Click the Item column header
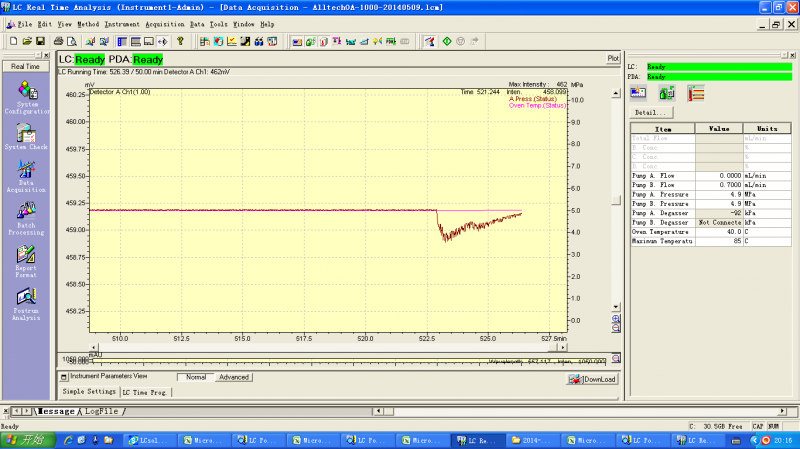Screen dimensions: 800x449 663,129
